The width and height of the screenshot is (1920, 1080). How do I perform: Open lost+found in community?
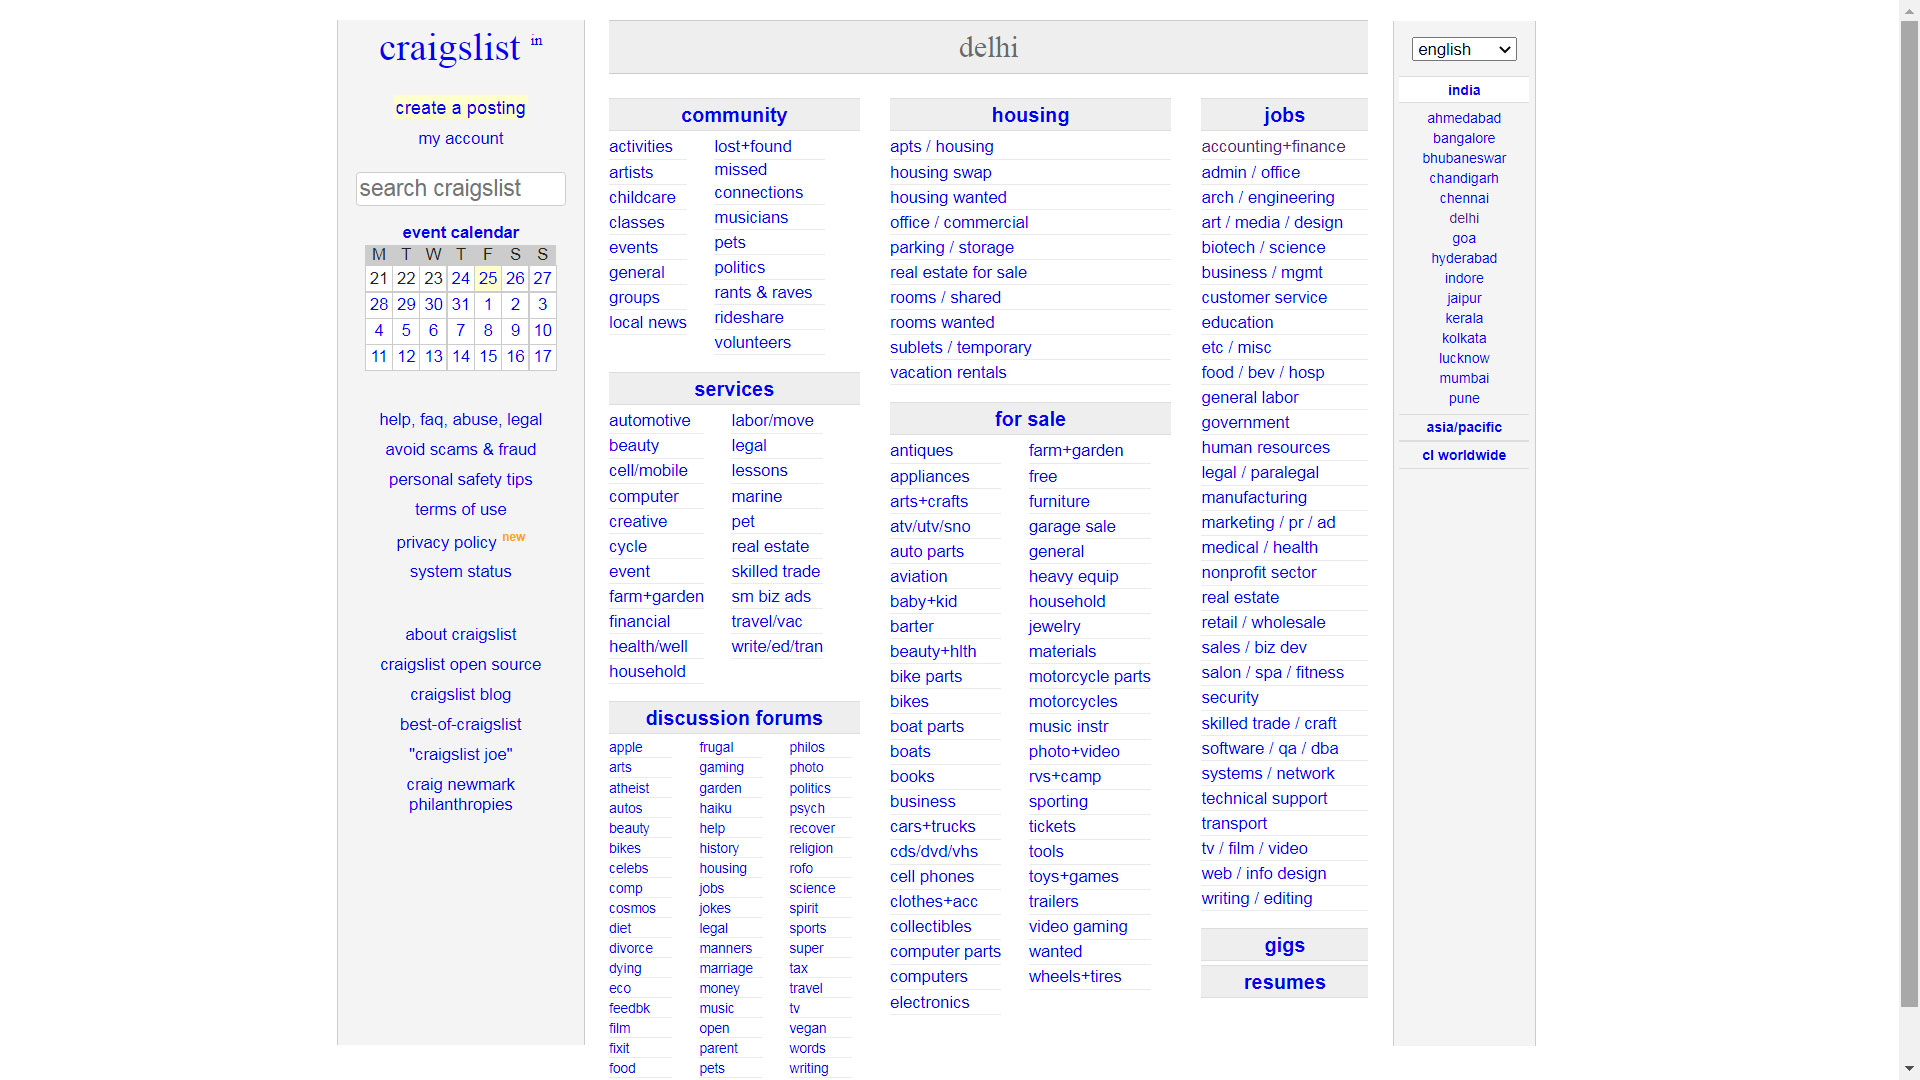tap(753, 146)
